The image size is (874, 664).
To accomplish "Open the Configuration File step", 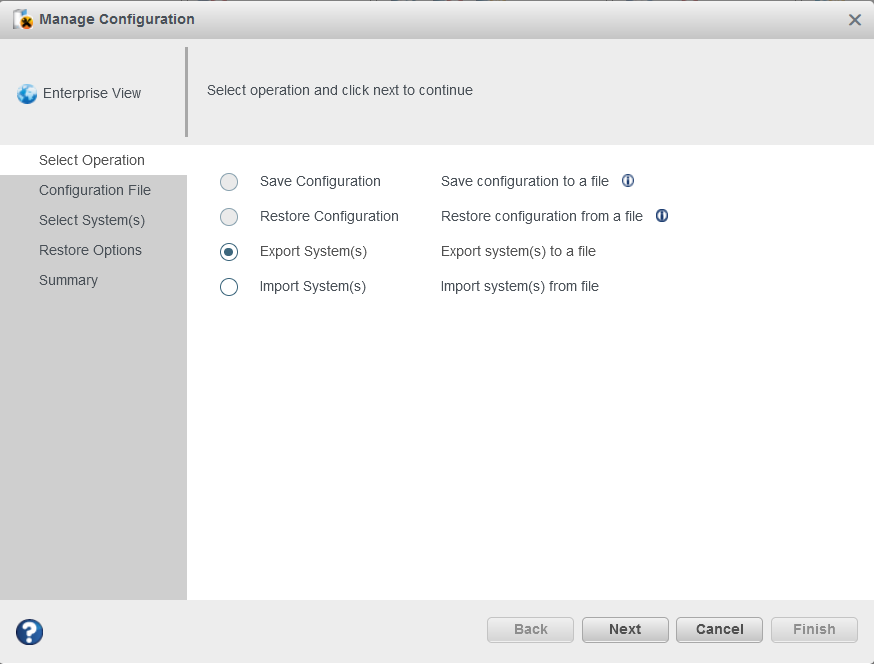I will (95, 190).
